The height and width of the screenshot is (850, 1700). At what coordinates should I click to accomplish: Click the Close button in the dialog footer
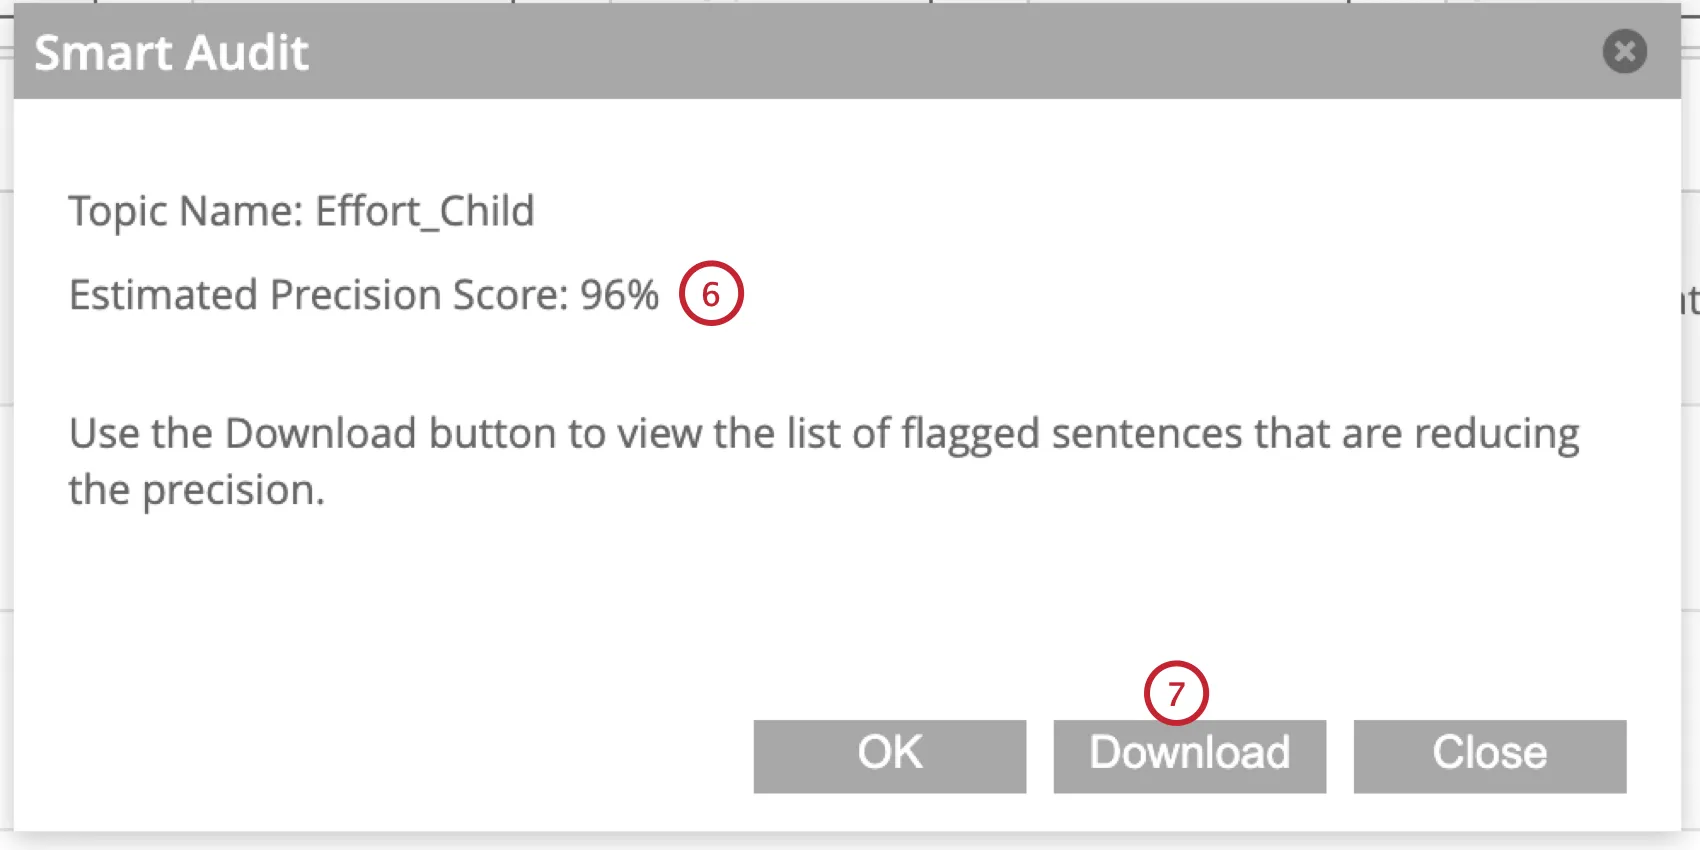point(1489,755)
